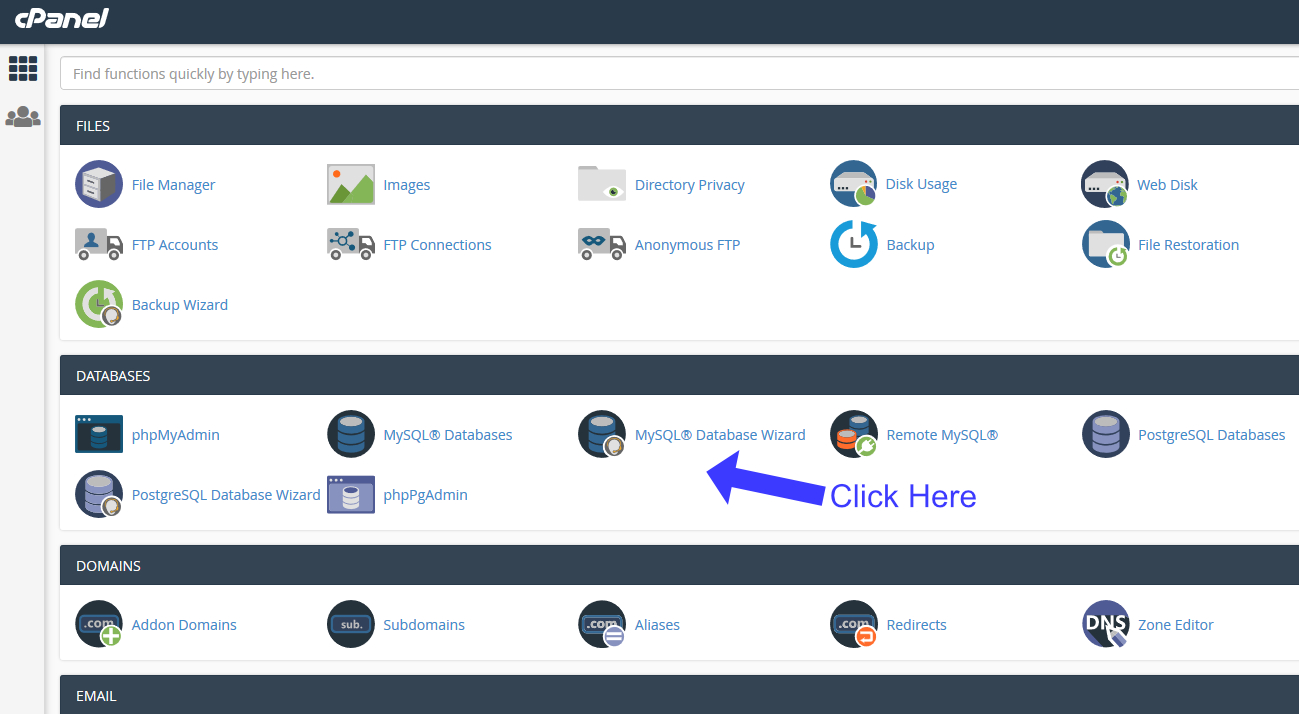Click the FTP Accounts truck icon
Screen dimensions: 1299x714
click(x=99, y=244)
